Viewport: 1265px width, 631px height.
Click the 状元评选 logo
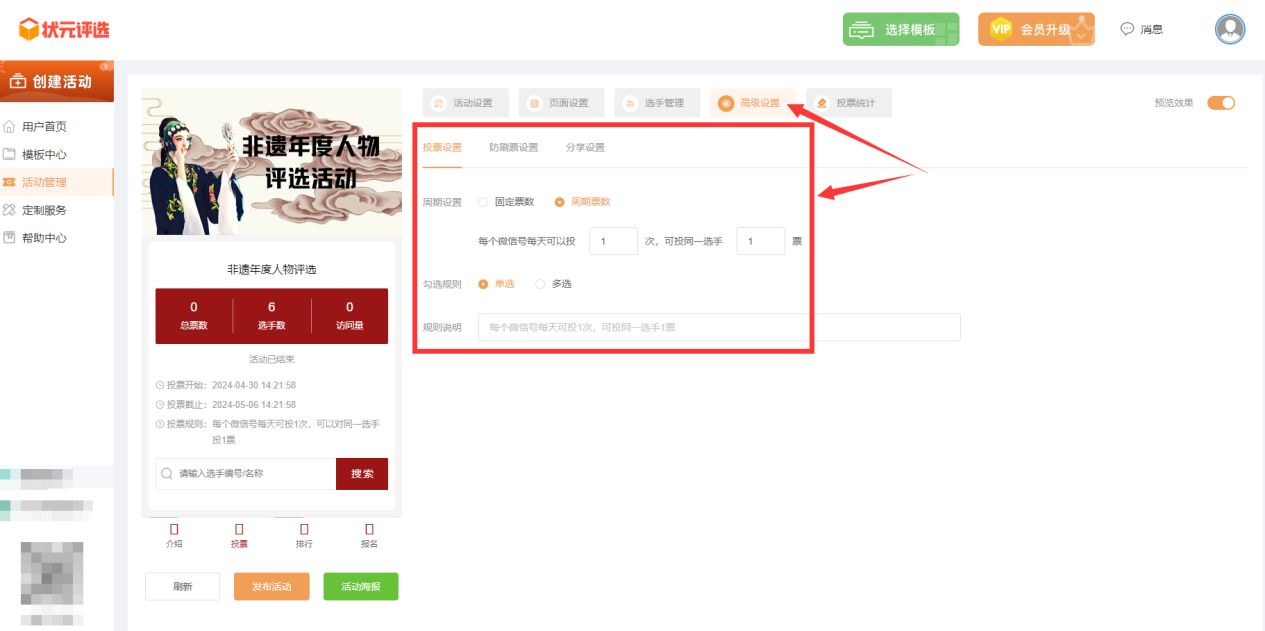tap(64, 30)
